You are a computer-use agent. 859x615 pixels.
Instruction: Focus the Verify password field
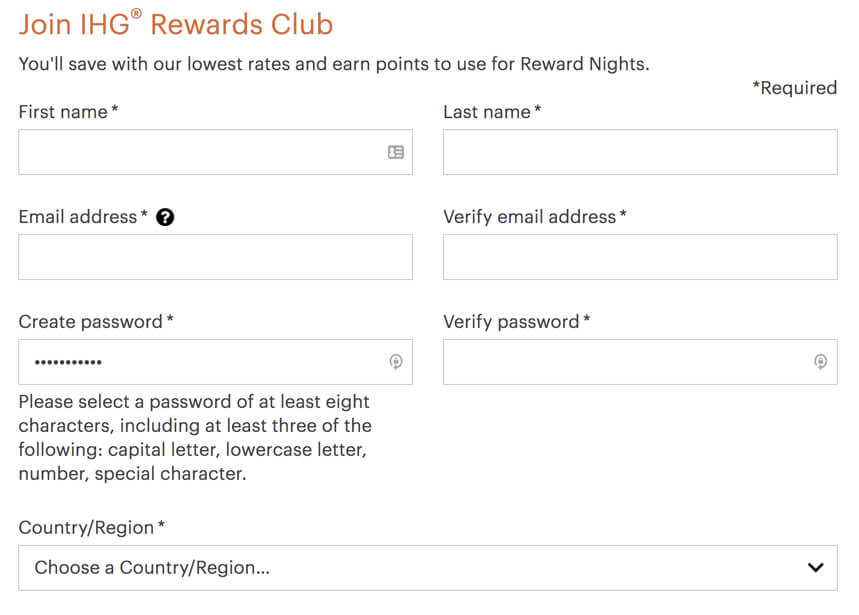pos(640,361)
